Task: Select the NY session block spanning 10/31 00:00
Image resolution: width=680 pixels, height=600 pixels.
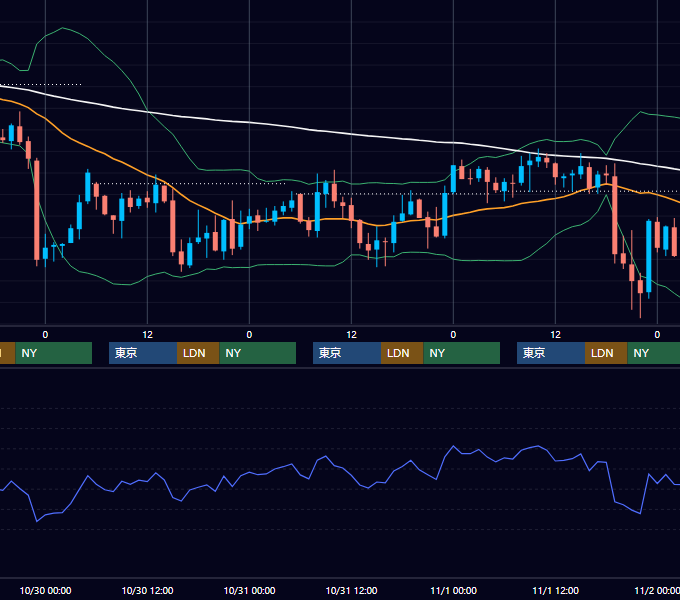Action: [258, 353]
